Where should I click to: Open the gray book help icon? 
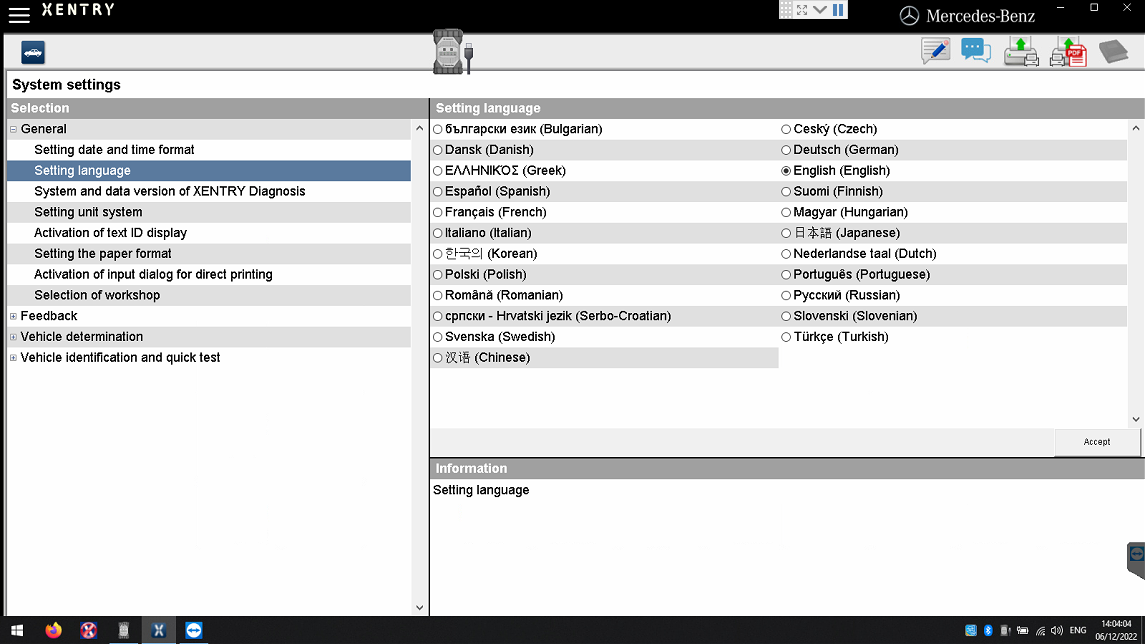click(x=1113, y=51)
